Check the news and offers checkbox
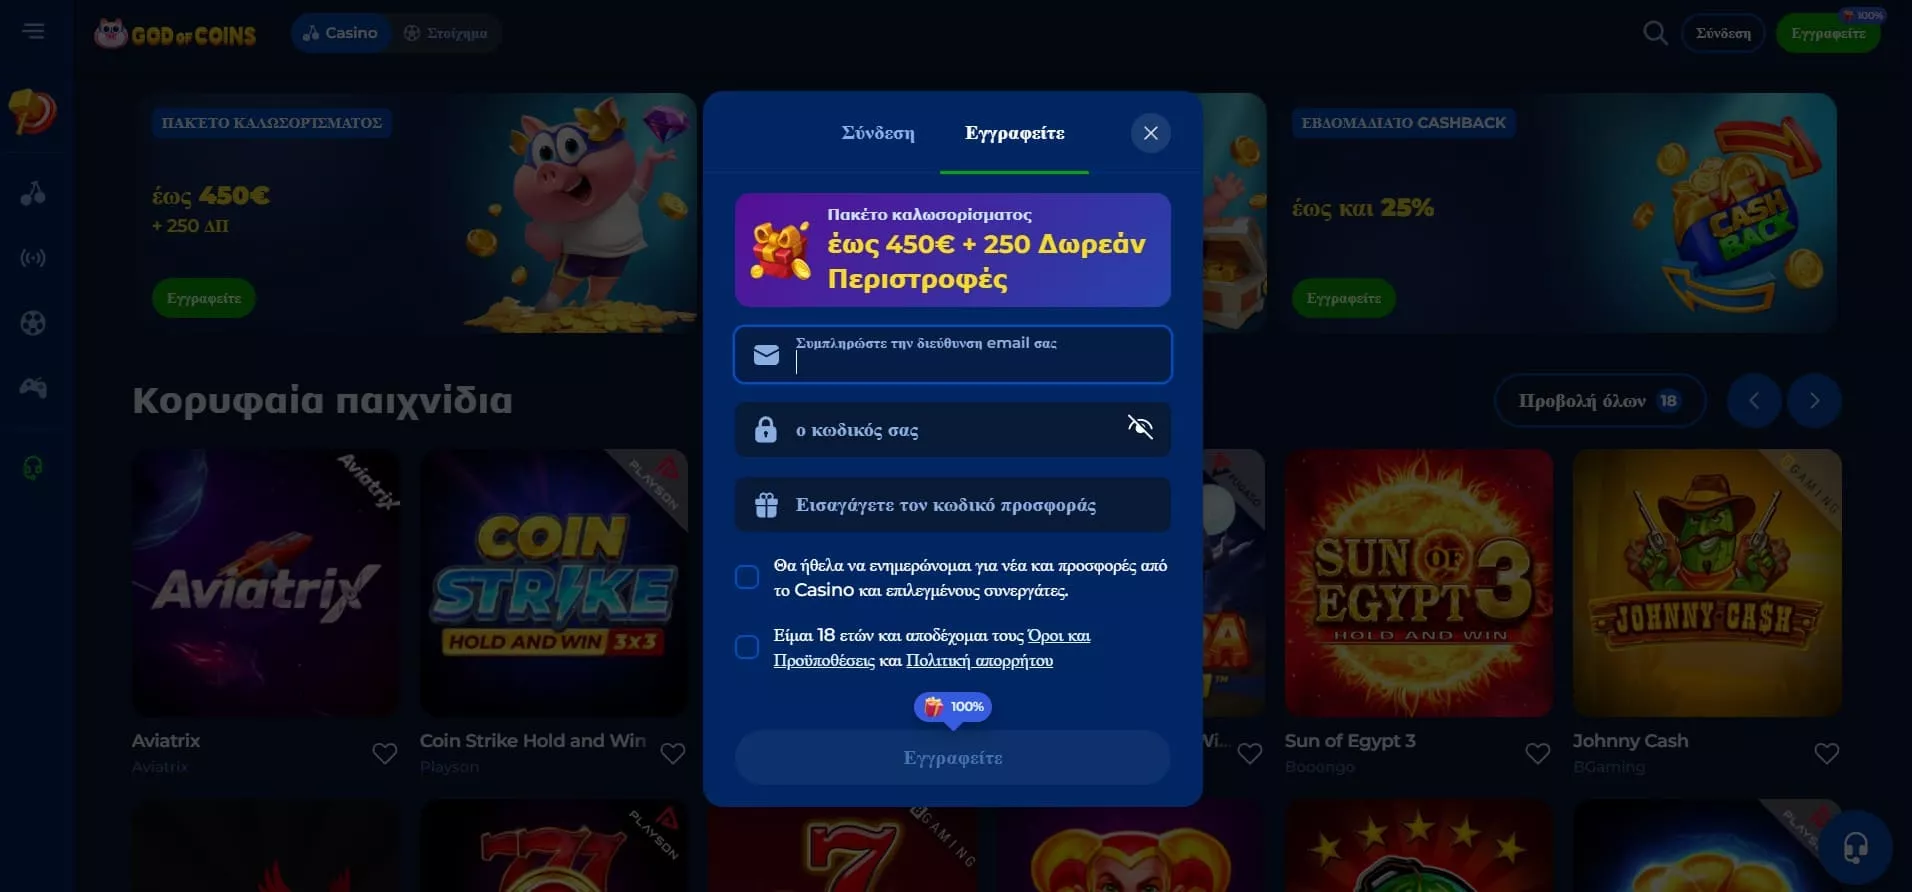Viewport: 1912px width, 892px height. (747, 577)
